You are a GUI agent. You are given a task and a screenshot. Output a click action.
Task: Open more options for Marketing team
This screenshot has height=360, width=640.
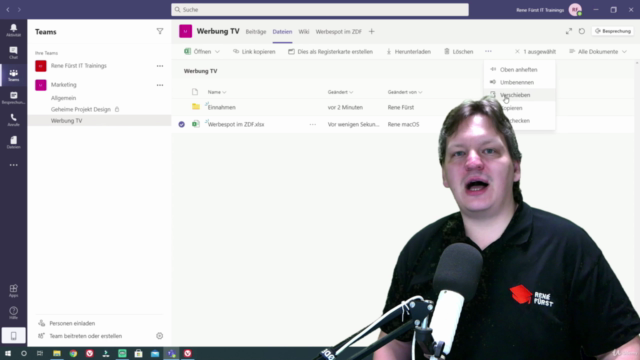click(x=160, y=85)
